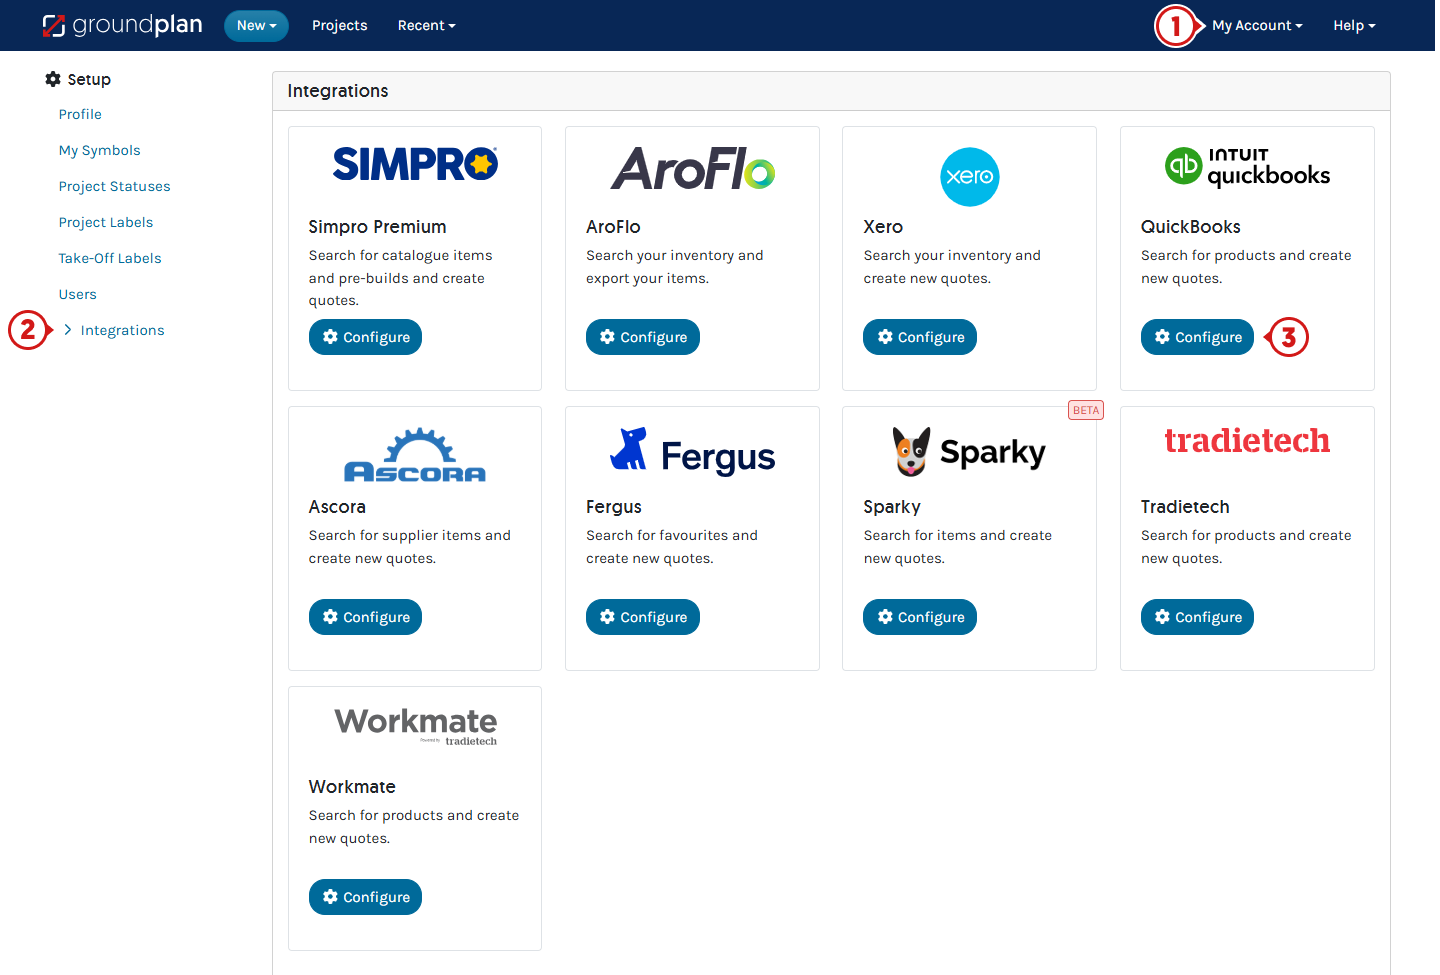Click 'Search for items' Sparky description
The image size is (1440, 975).
(958, 547)
